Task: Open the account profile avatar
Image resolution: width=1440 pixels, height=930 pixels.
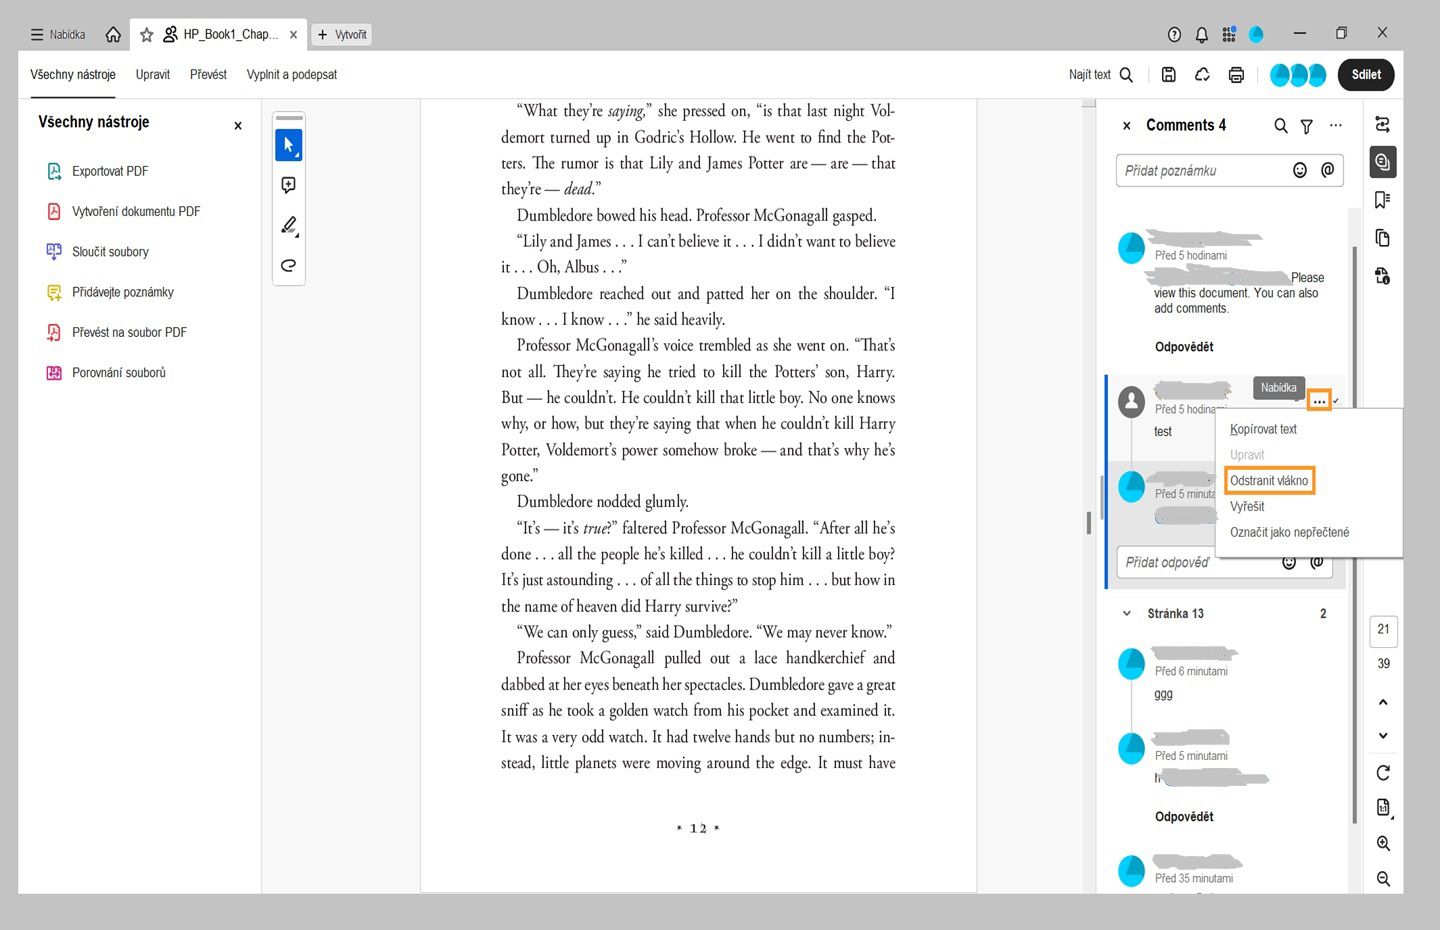Action: pyautogui.click(x=1256, y=34)
